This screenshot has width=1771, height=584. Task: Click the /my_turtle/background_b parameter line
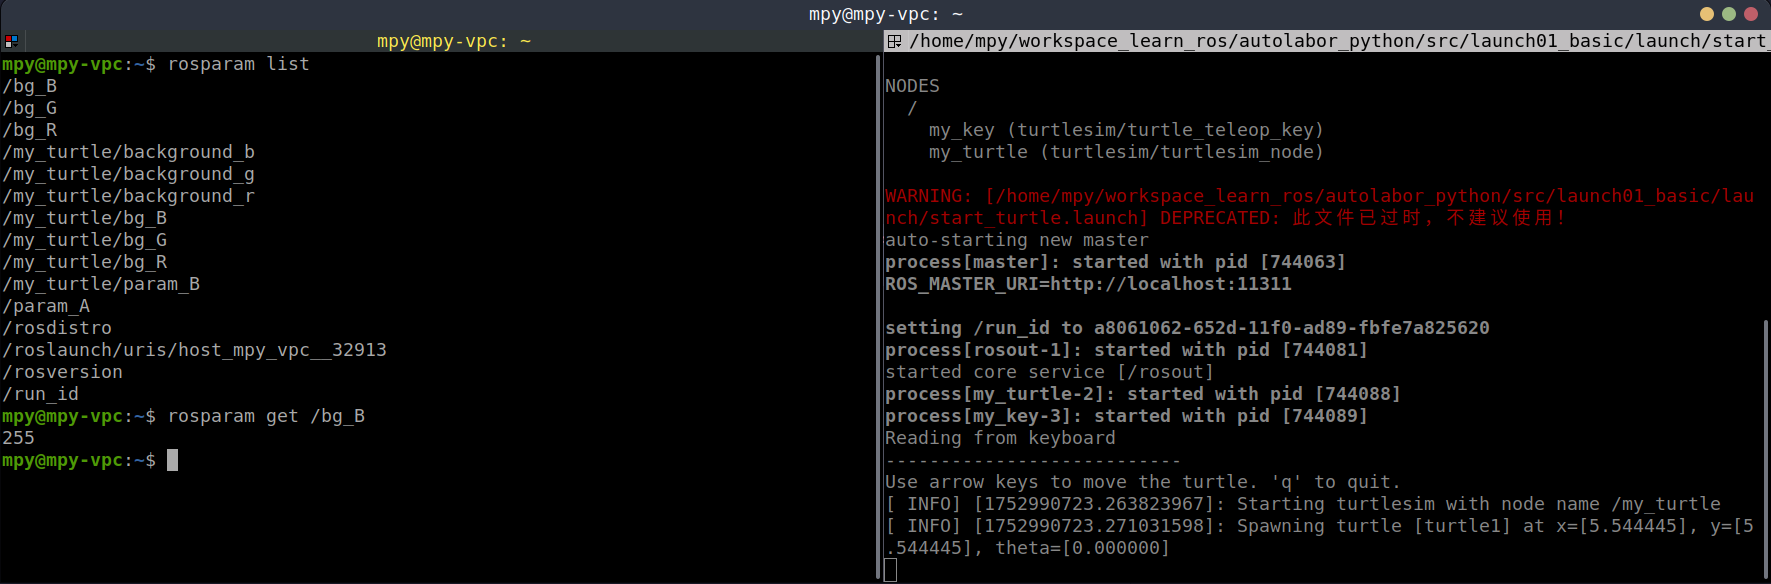click(128, 152)
